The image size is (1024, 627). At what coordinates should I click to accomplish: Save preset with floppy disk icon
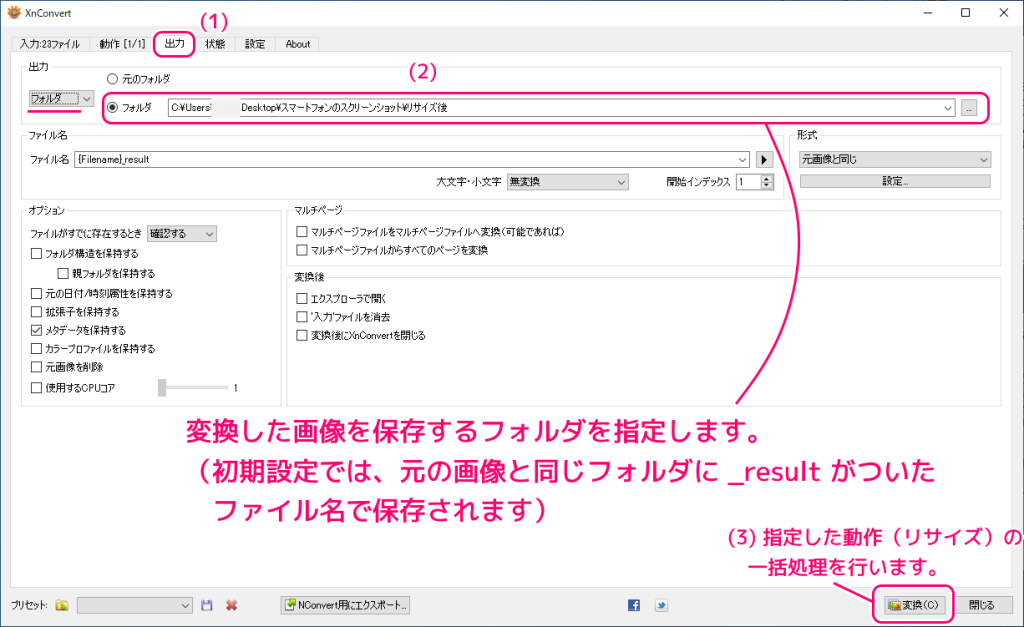point(207,605)
